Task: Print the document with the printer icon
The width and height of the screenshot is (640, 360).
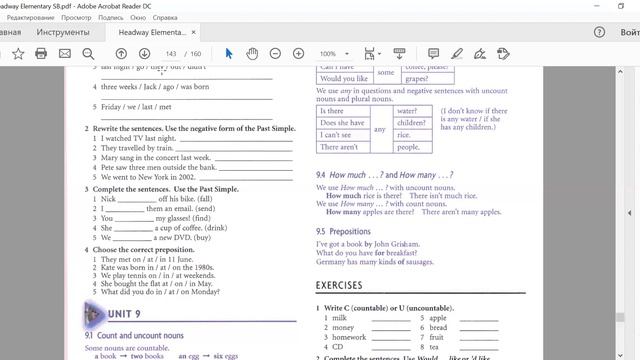Action: 41,53
